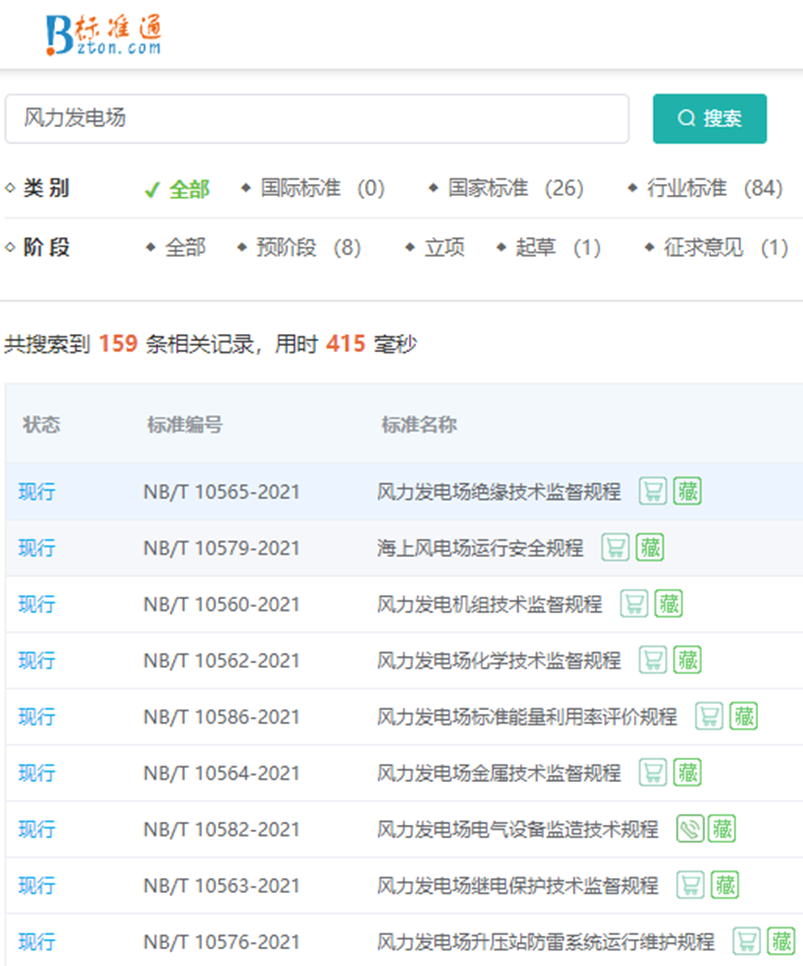803x966 pixels.
Task: Open standard title 风力发电场电气设备监造技术规程
Action: 518,829
